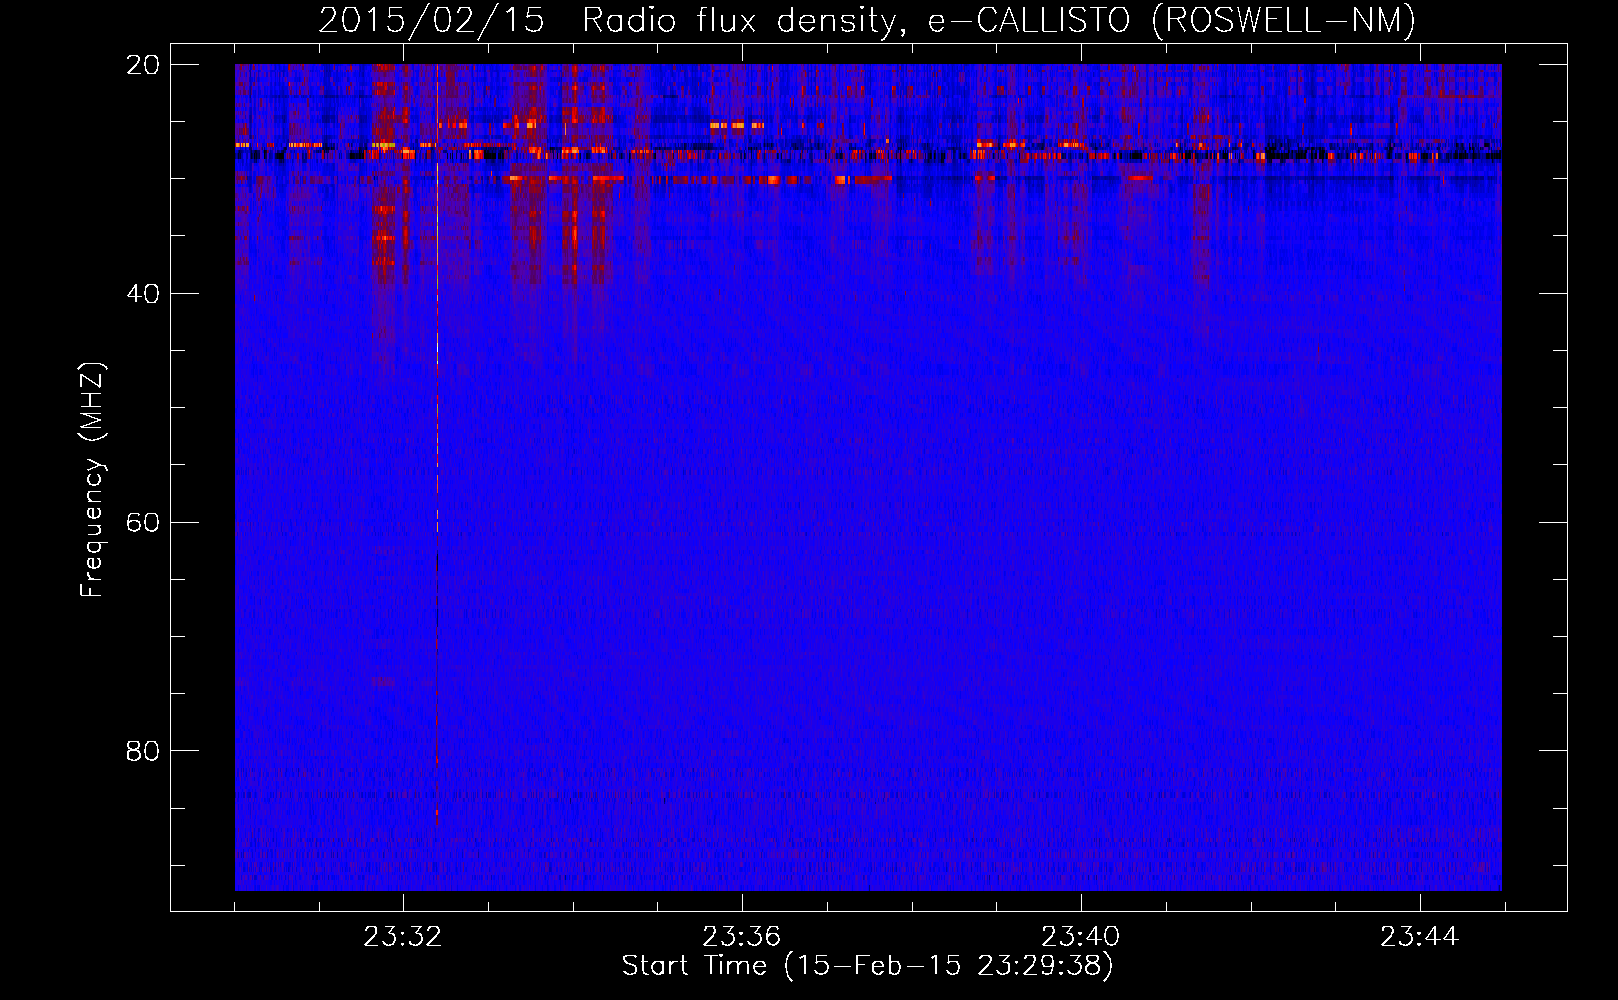
Task: Click the 40 MHz frequency tick label
Action: [x=143, y=293]
